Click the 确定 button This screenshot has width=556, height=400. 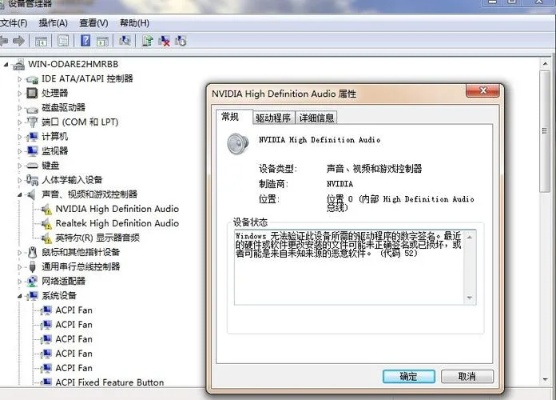[409, 376]
